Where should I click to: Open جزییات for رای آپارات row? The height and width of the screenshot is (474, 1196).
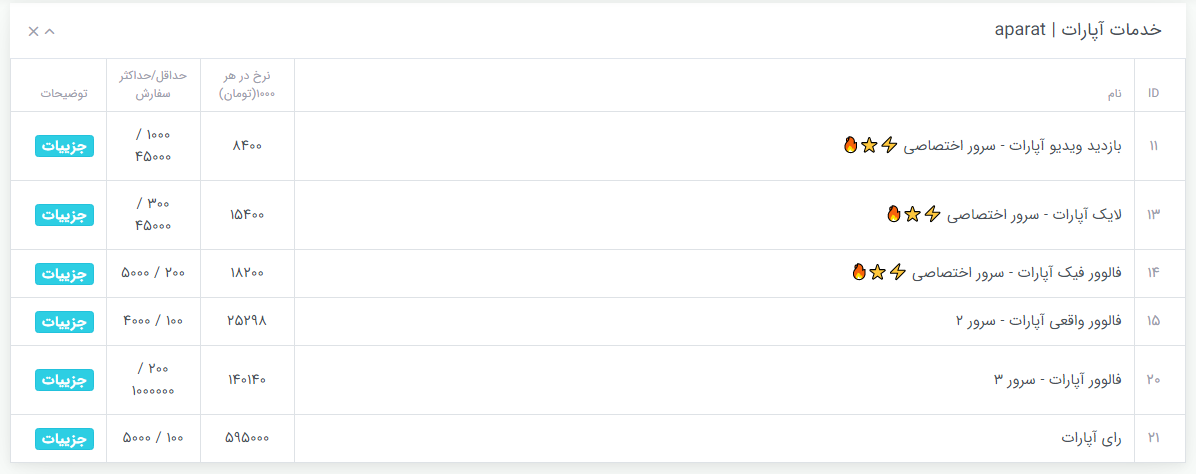coord(64,439)
